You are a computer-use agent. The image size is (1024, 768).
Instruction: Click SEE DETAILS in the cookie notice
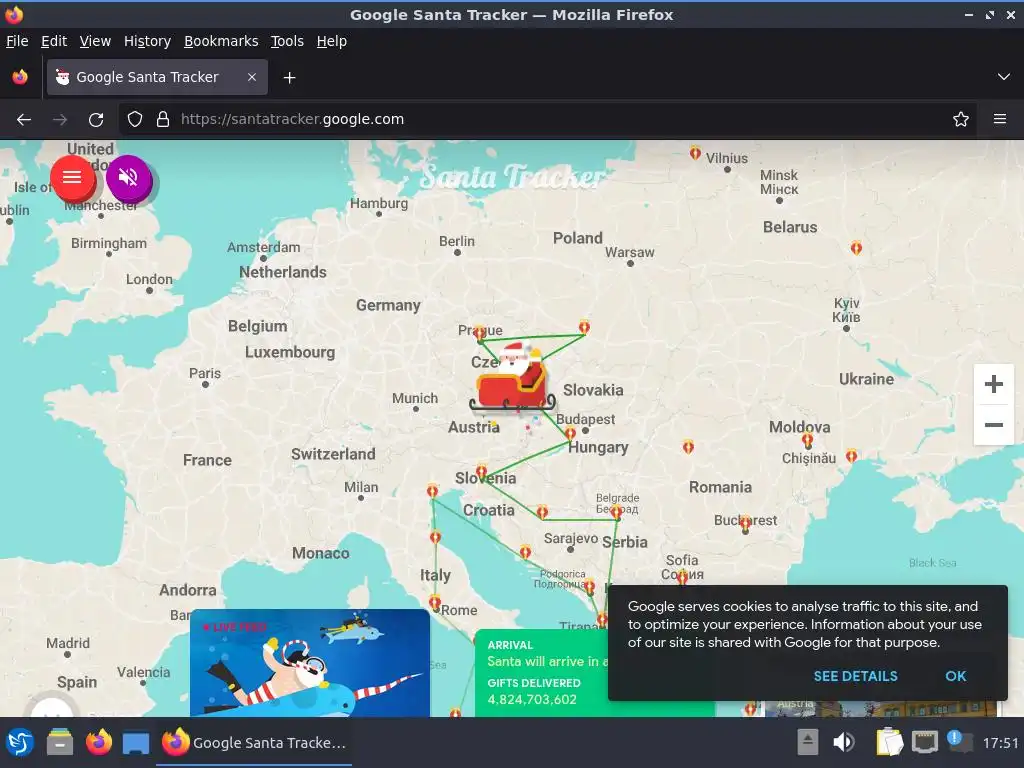tap(856, 676)
